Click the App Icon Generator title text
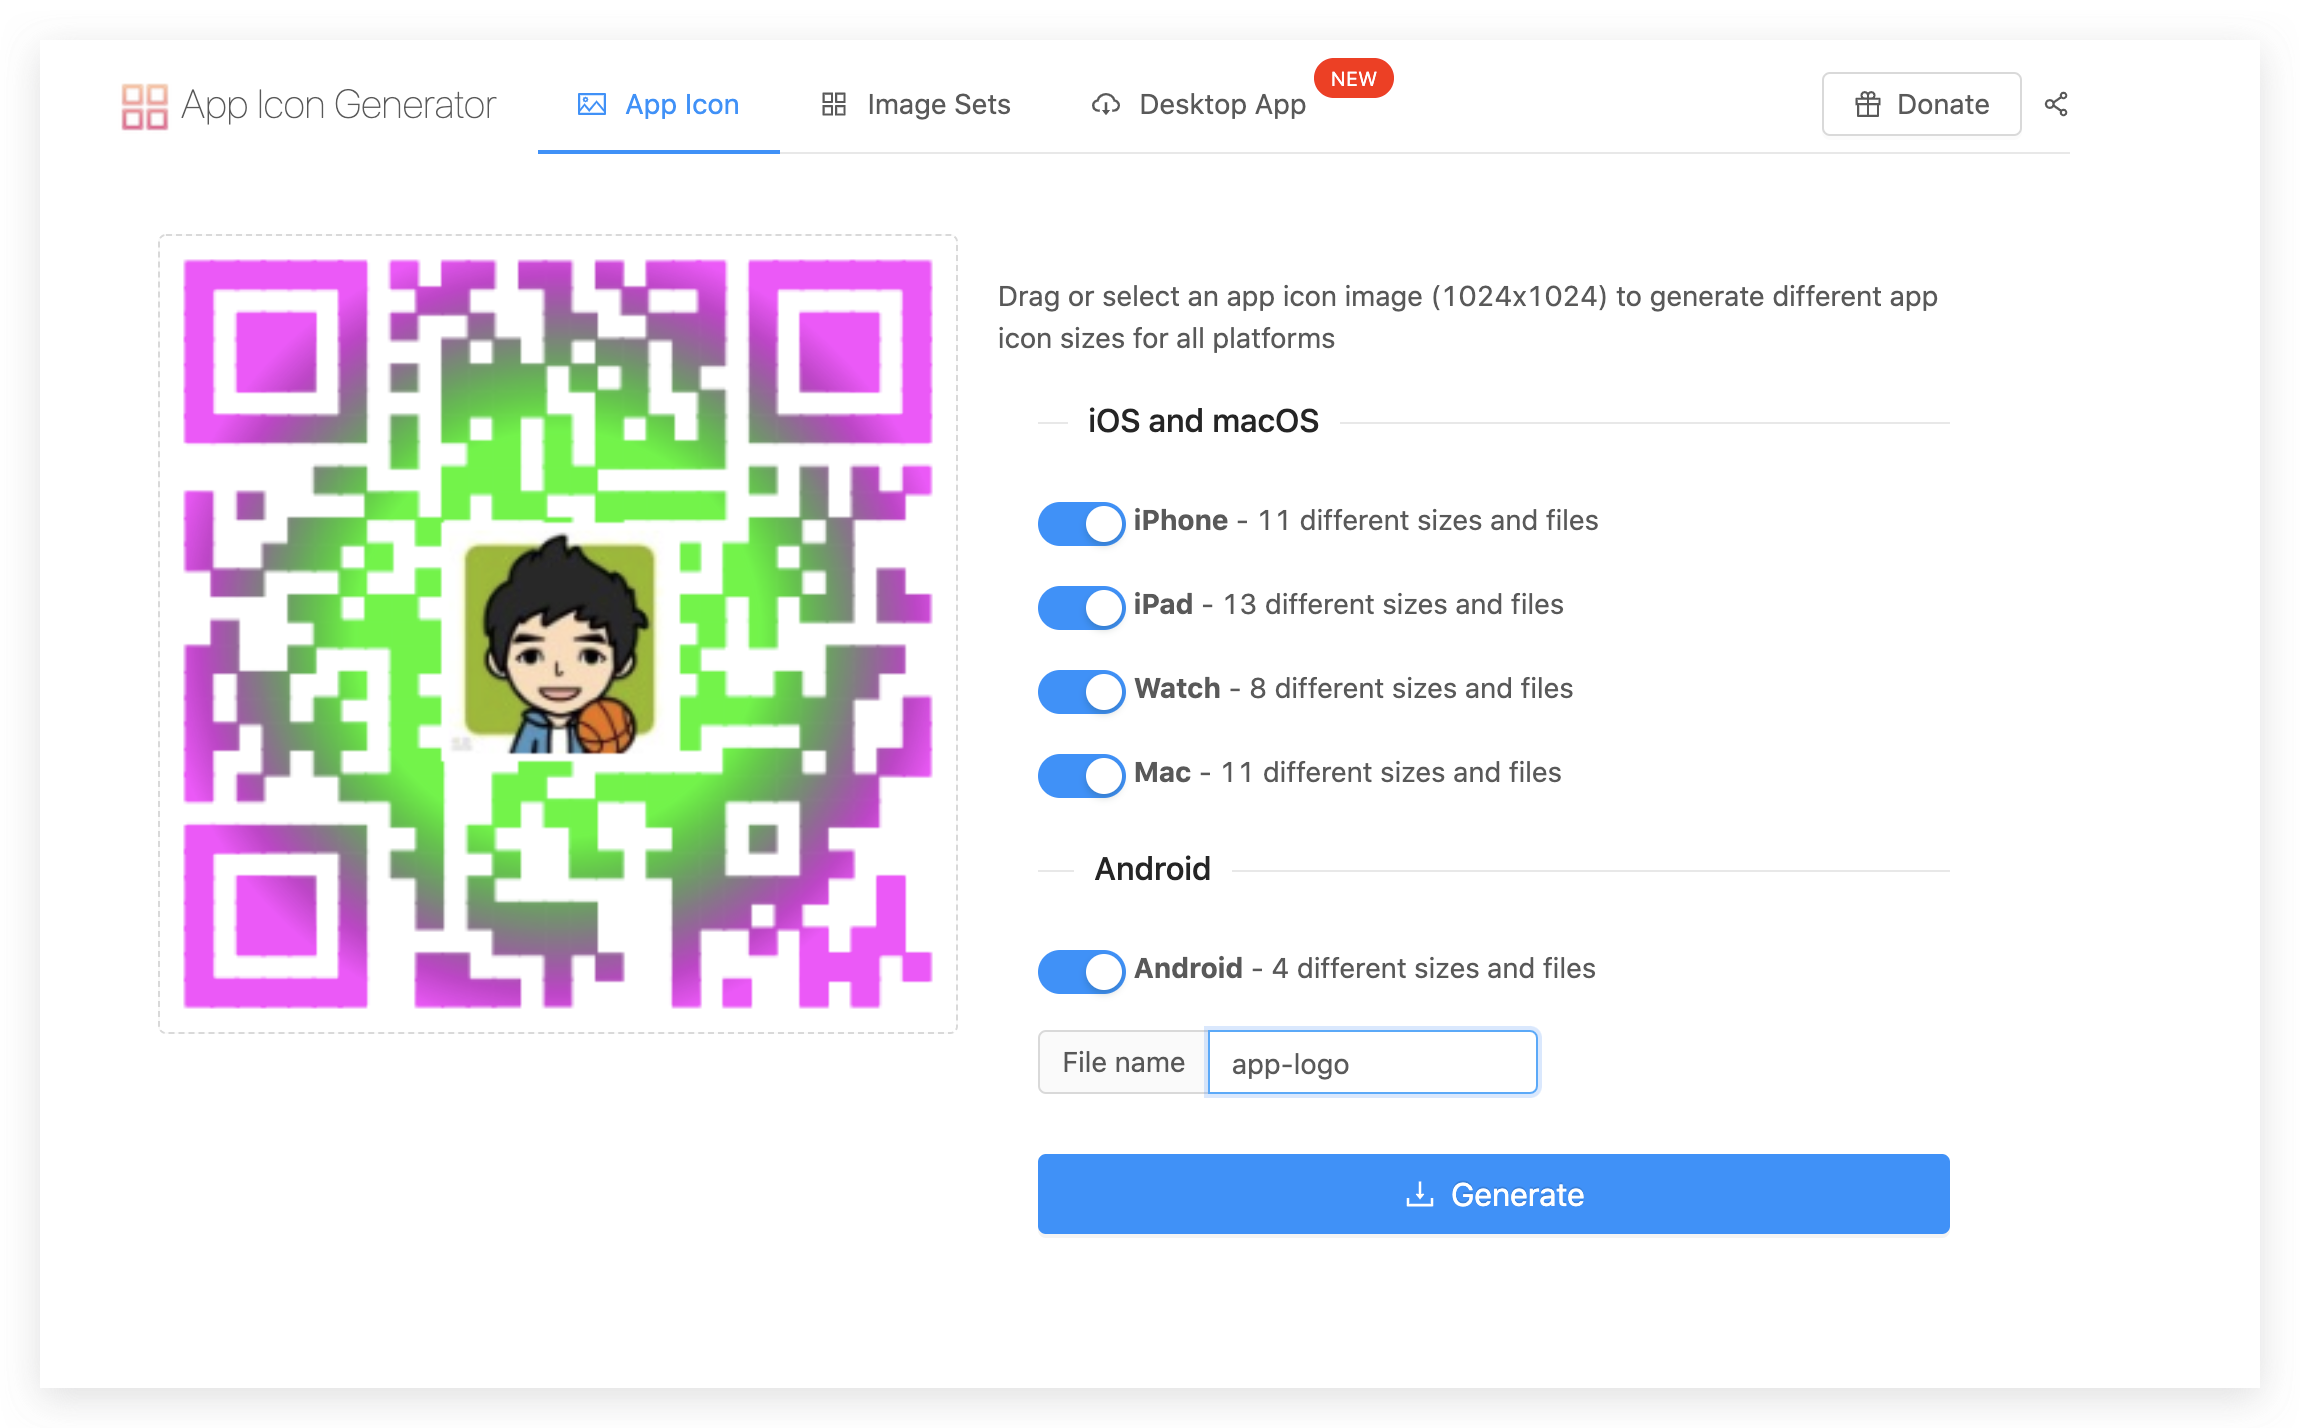The height and width of the screenshot is (1428, 2300). point(338,105)
